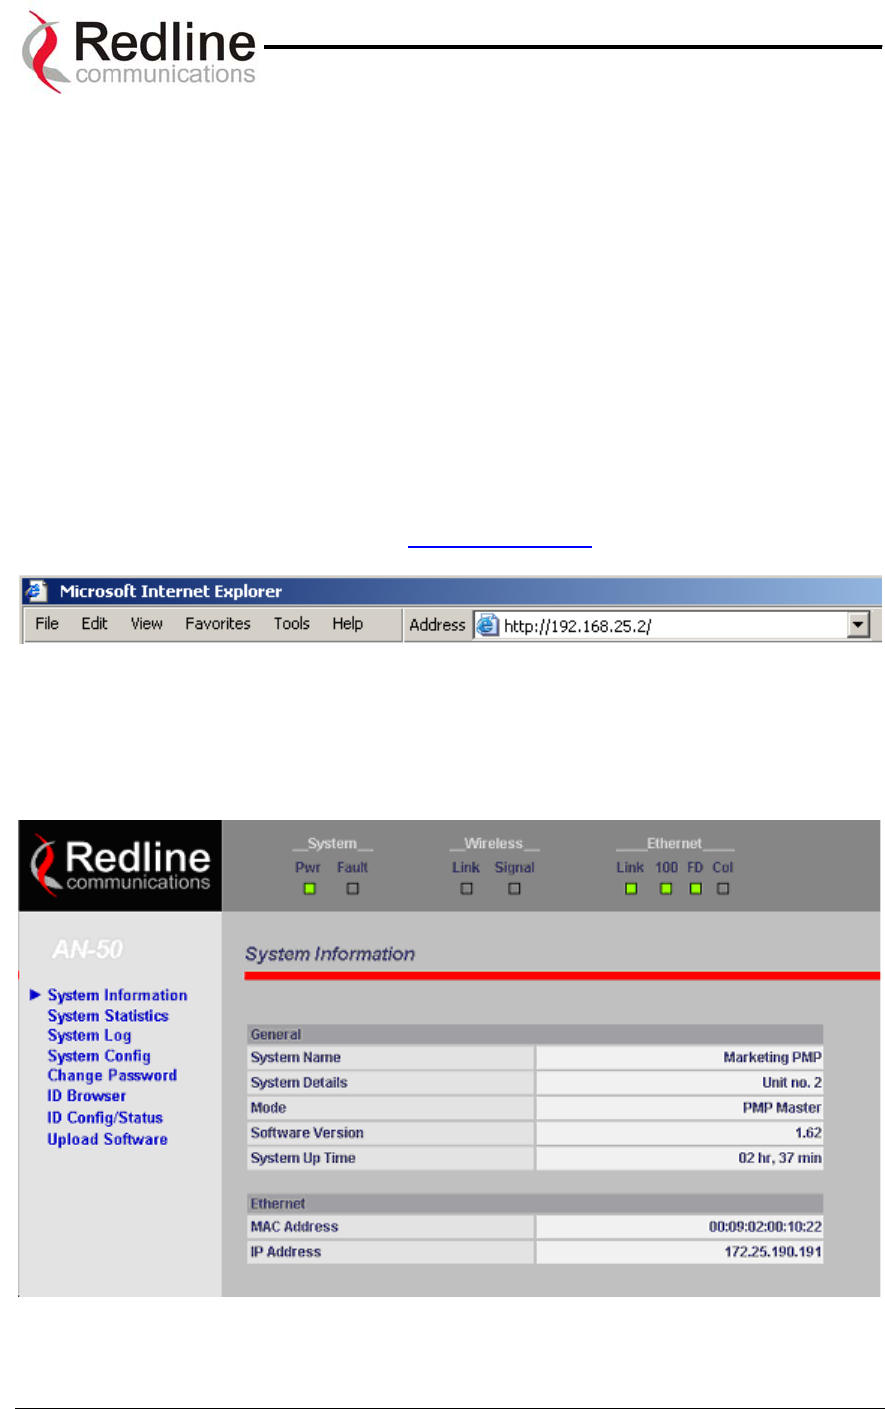
Task: Click the IP Address row label
Action: click(x=285, y=1252)
